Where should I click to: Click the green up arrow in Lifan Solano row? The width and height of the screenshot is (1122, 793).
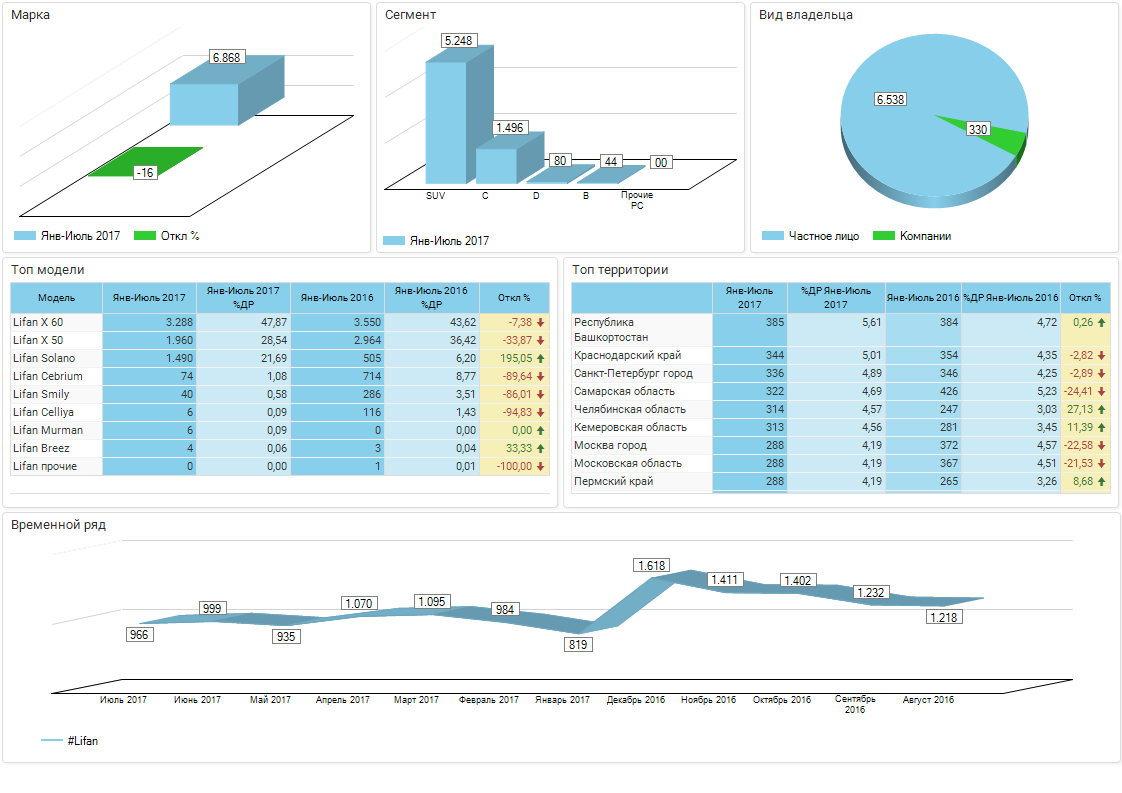[541, 359]
